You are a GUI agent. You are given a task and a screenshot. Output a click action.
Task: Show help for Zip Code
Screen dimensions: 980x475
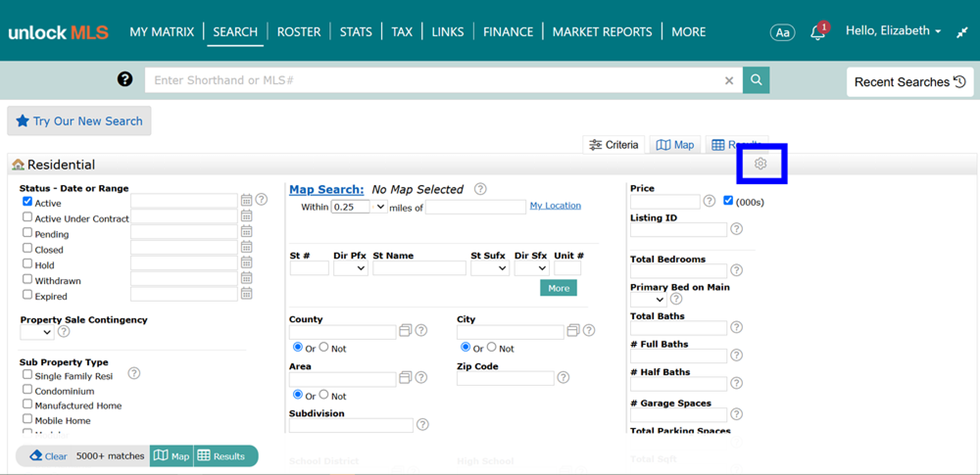pyautogui.click(x=563, y=377)
